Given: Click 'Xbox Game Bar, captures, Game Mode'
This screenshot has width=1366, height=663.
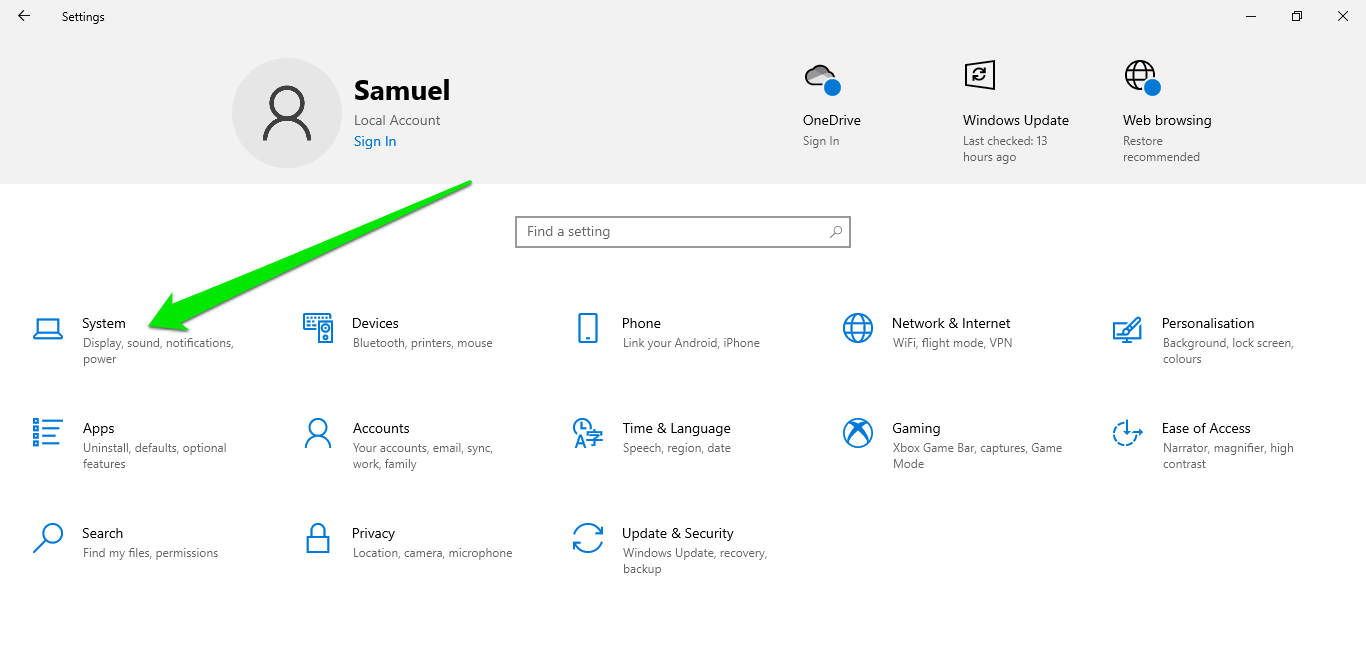Looking at the screenshot, I should tap(978, 456).
